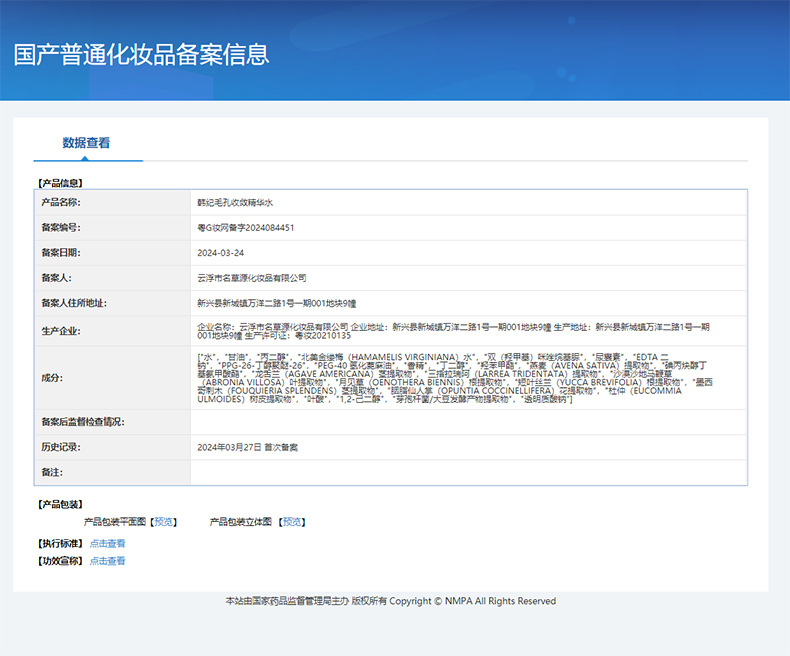Click the 备案人 row label
Image resolution: width=790 pixels, height=656 pixels.
pyautogui.click(x=56, y=278)
